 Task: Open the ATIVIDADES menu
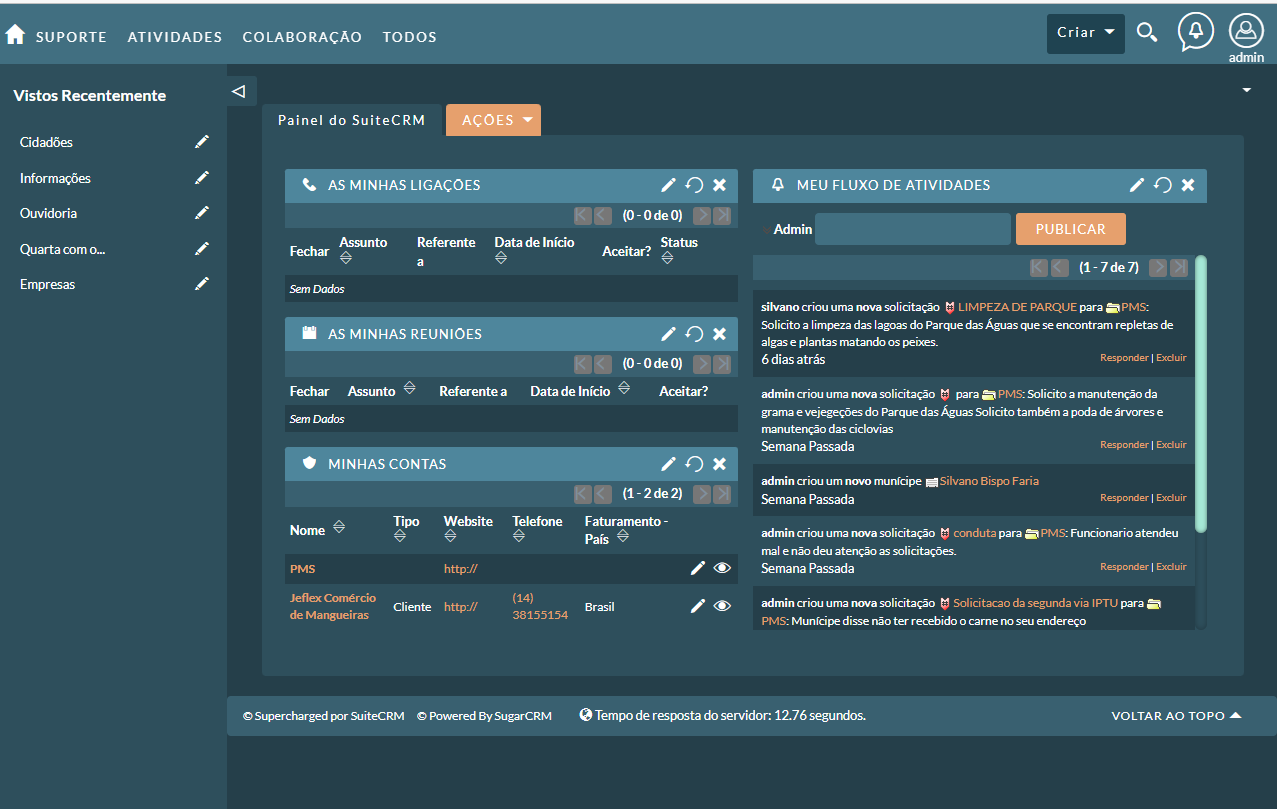pyautogui.click(x=175, y=37)
